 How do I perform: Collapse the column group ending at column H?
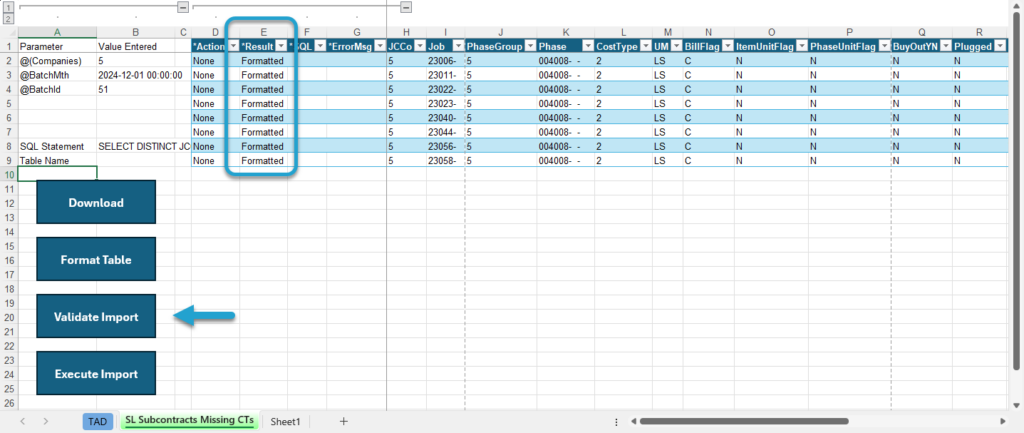[x=406, y=7]
